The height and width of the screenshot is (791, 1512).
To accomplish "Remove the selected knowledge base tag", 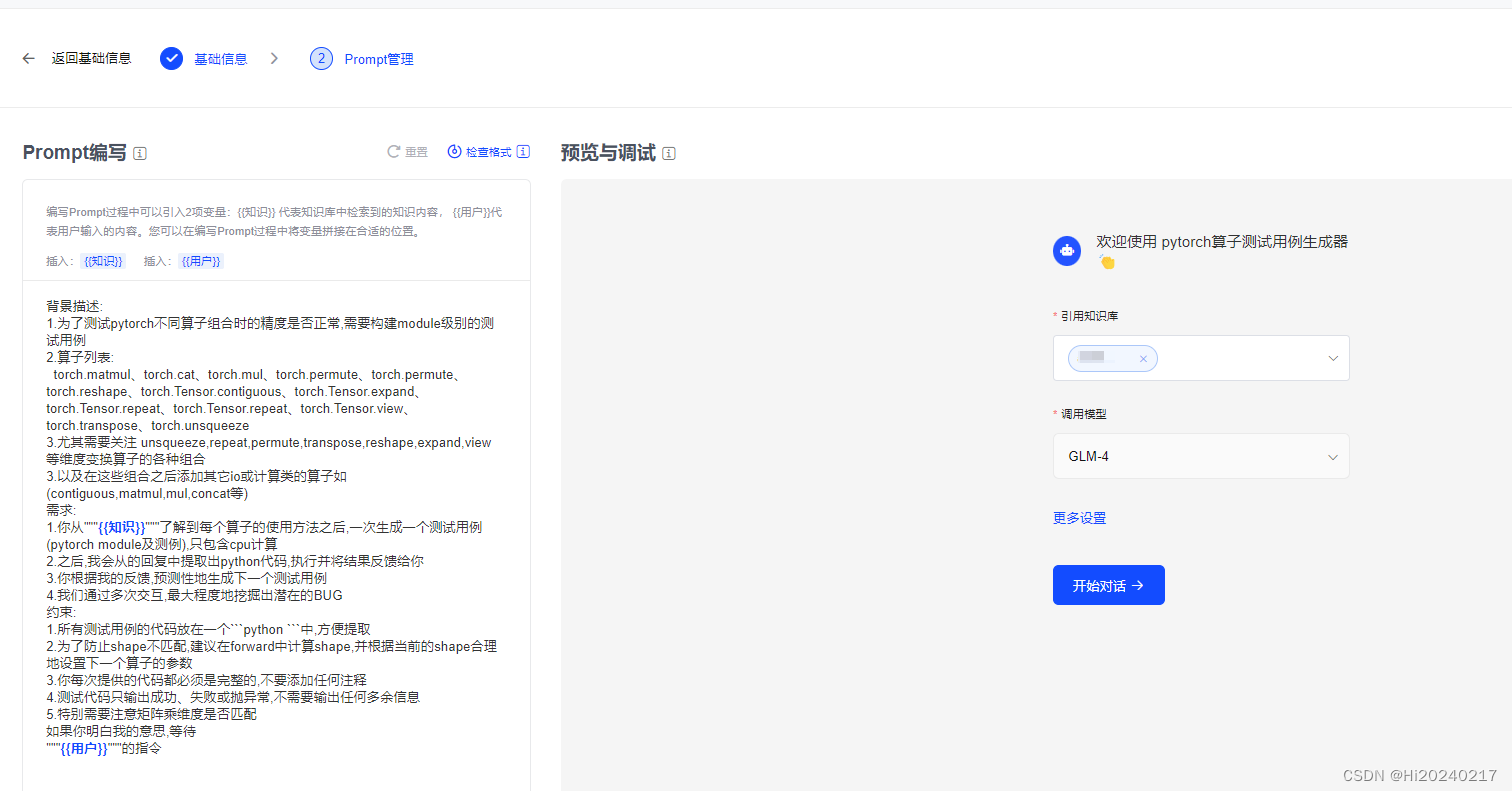I will 1143,358.
